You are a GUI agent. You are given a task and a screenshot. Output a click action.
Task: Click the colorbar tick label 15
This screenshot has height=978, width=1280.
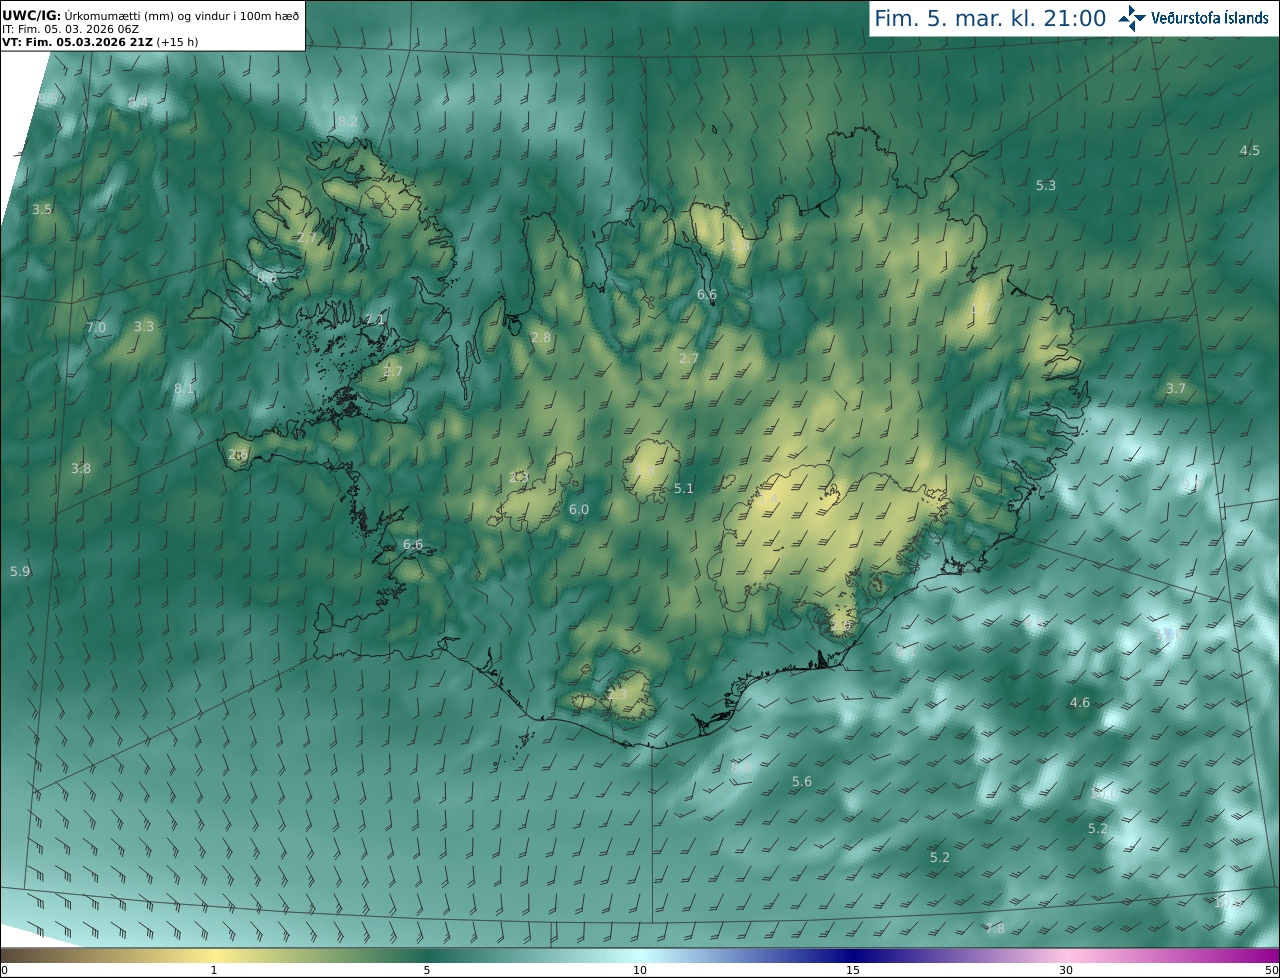853,970
